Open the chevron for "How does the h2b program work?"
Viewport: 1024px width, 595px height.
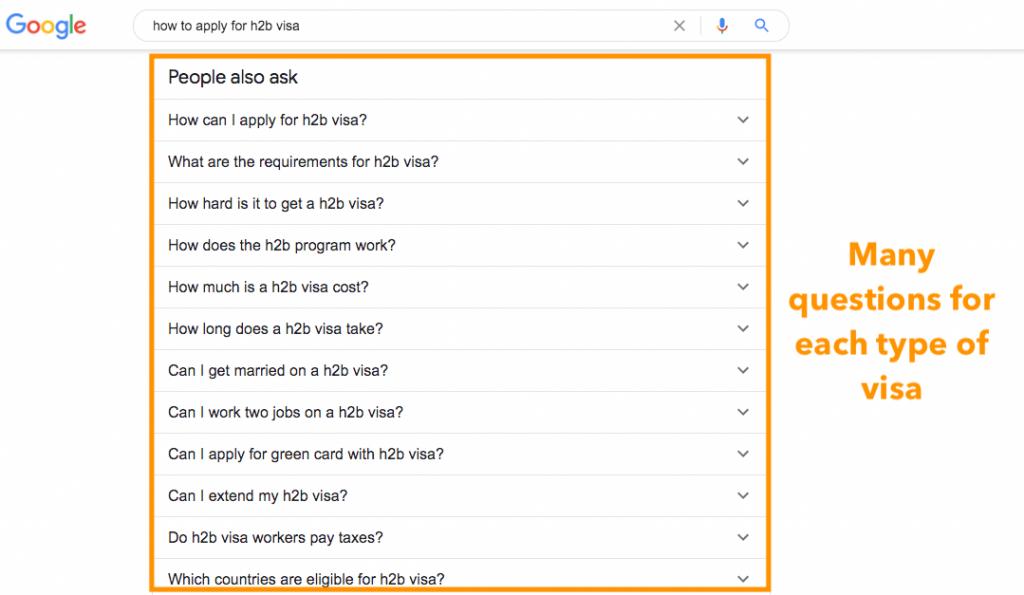(743, 245)
